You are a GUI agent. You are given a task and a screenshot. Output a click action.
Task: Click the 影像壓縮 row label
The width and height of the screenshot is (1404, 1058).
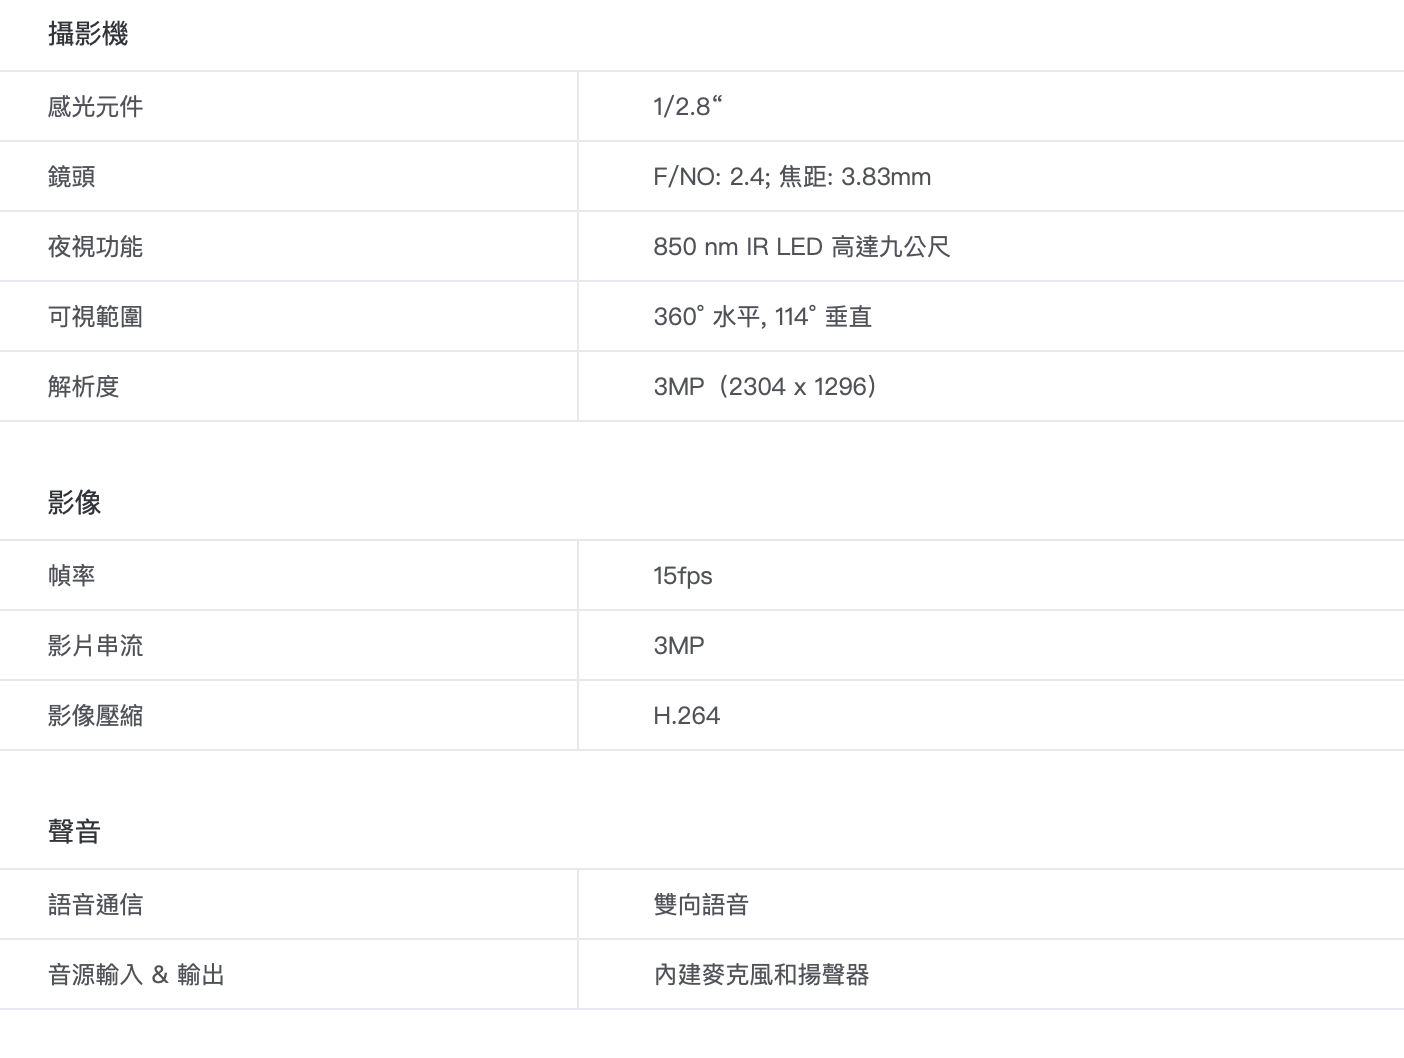(95, 716)
